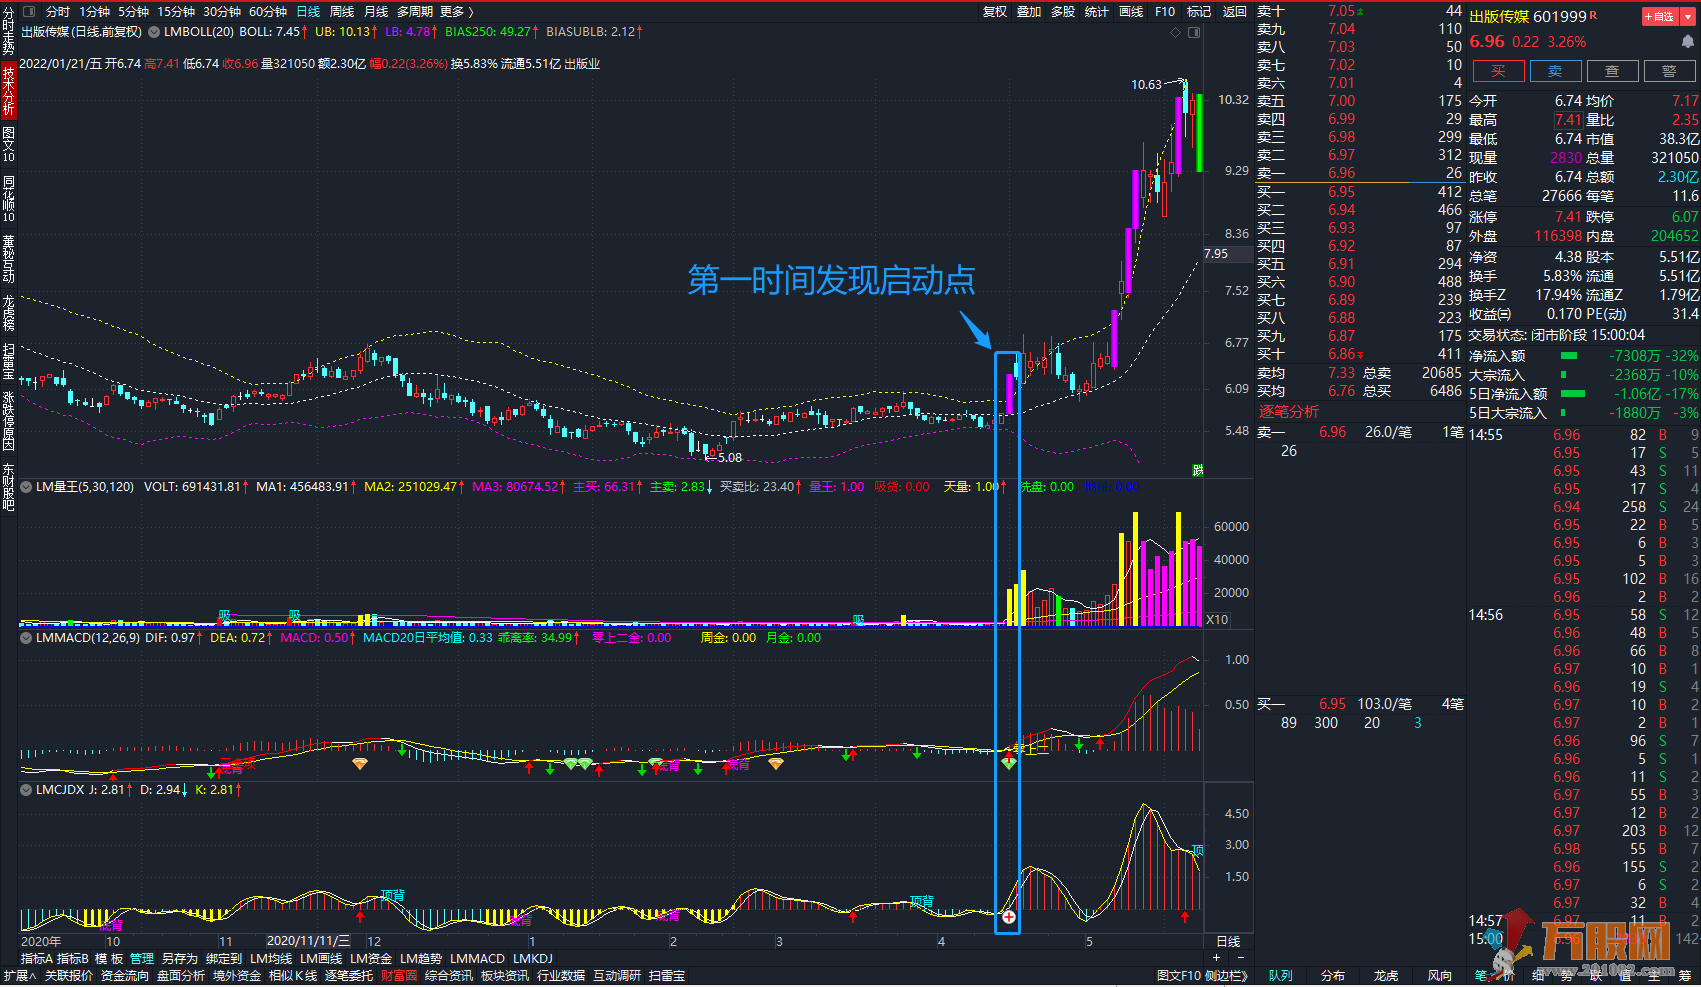The width and height of the screenshot is (1701, 987).
Task: Select the LM资金 indicator tab
Action: [x=371, y=958]
